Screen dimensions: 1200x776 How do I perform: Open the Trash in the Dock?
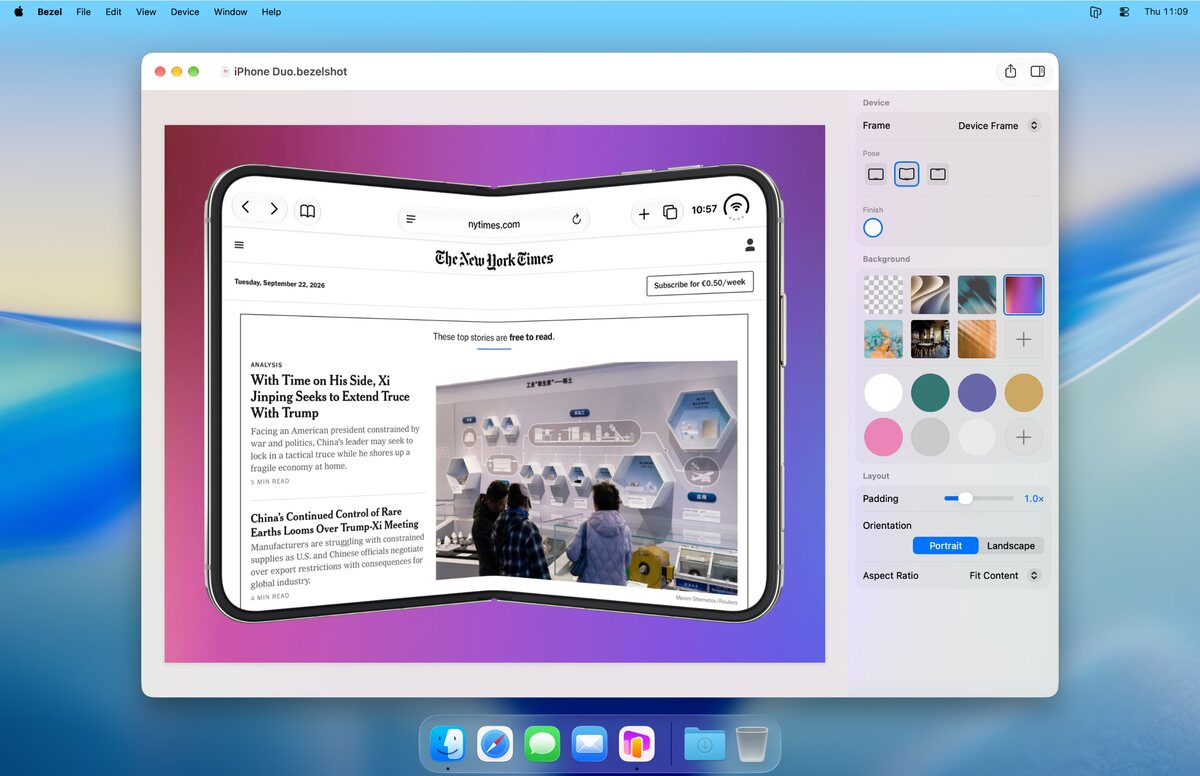pos(752,744)
